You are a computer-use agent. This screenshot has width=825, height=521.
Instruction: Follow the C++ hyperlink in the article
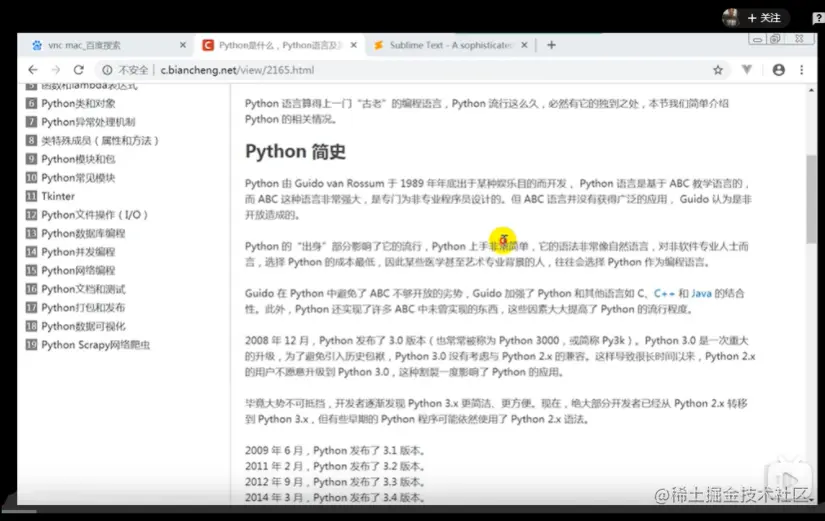(664, 293)
